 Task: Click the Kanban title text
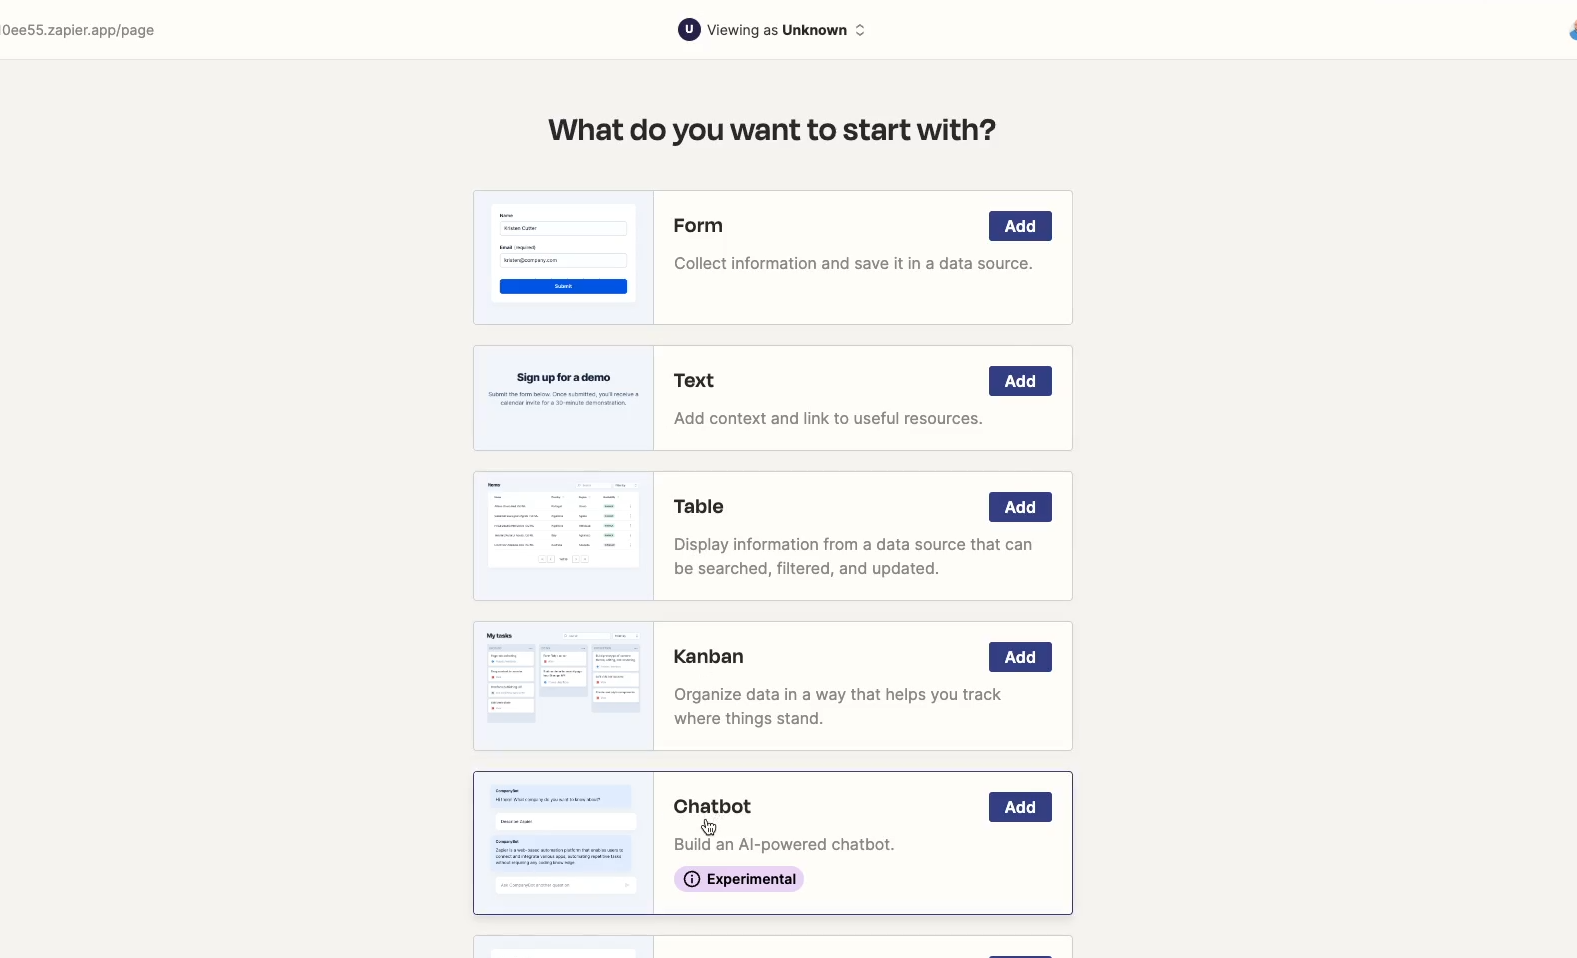[x=708, y=656]
